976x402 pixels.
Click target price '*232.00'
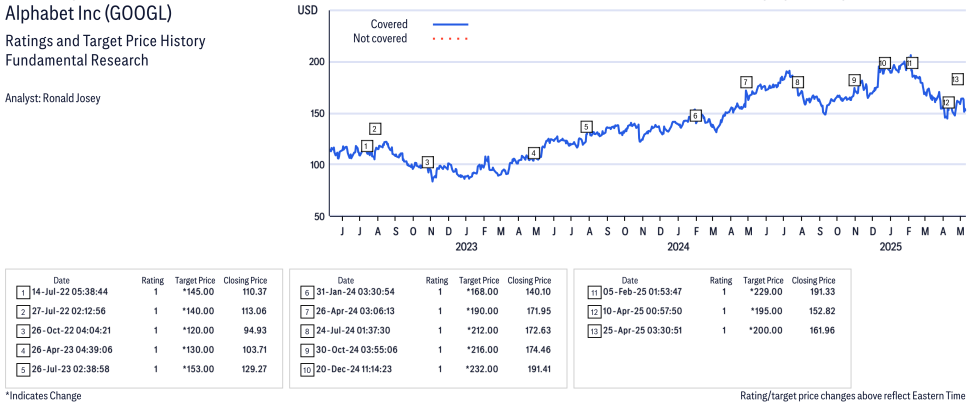(x=482, y=369)
